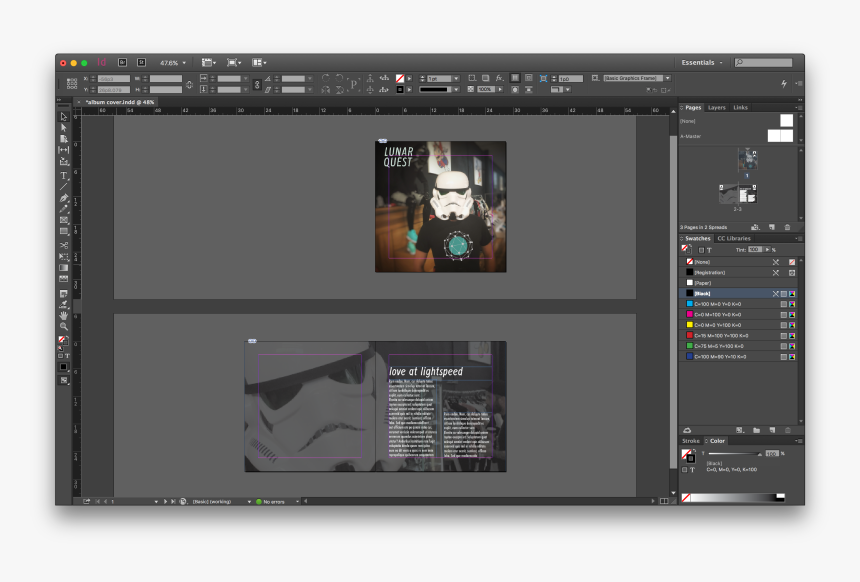
Task: Toggle formatting affects text in Swatches panel
Action: [x=709, y=250]
